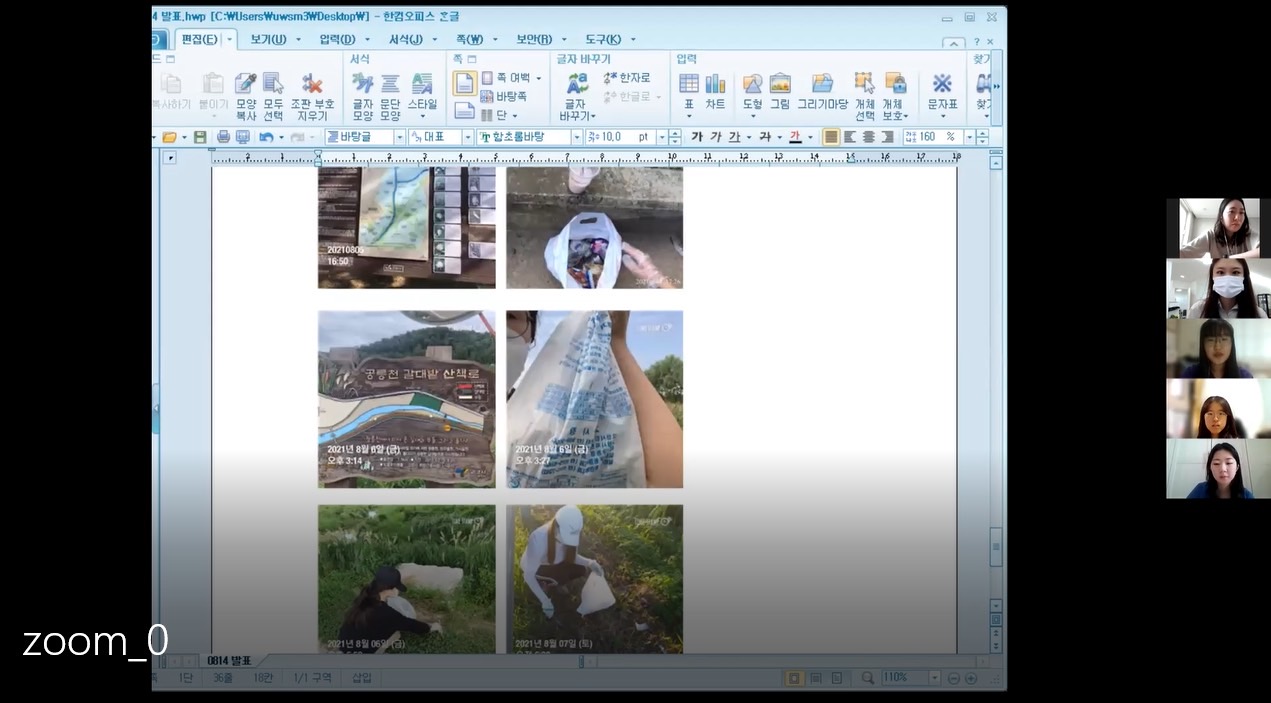Image resolution: width=1271 pixels, height=703 pixels.
Task: Expand the 쪽 여백 (page margin) dropdown
Action: (538, 78)
